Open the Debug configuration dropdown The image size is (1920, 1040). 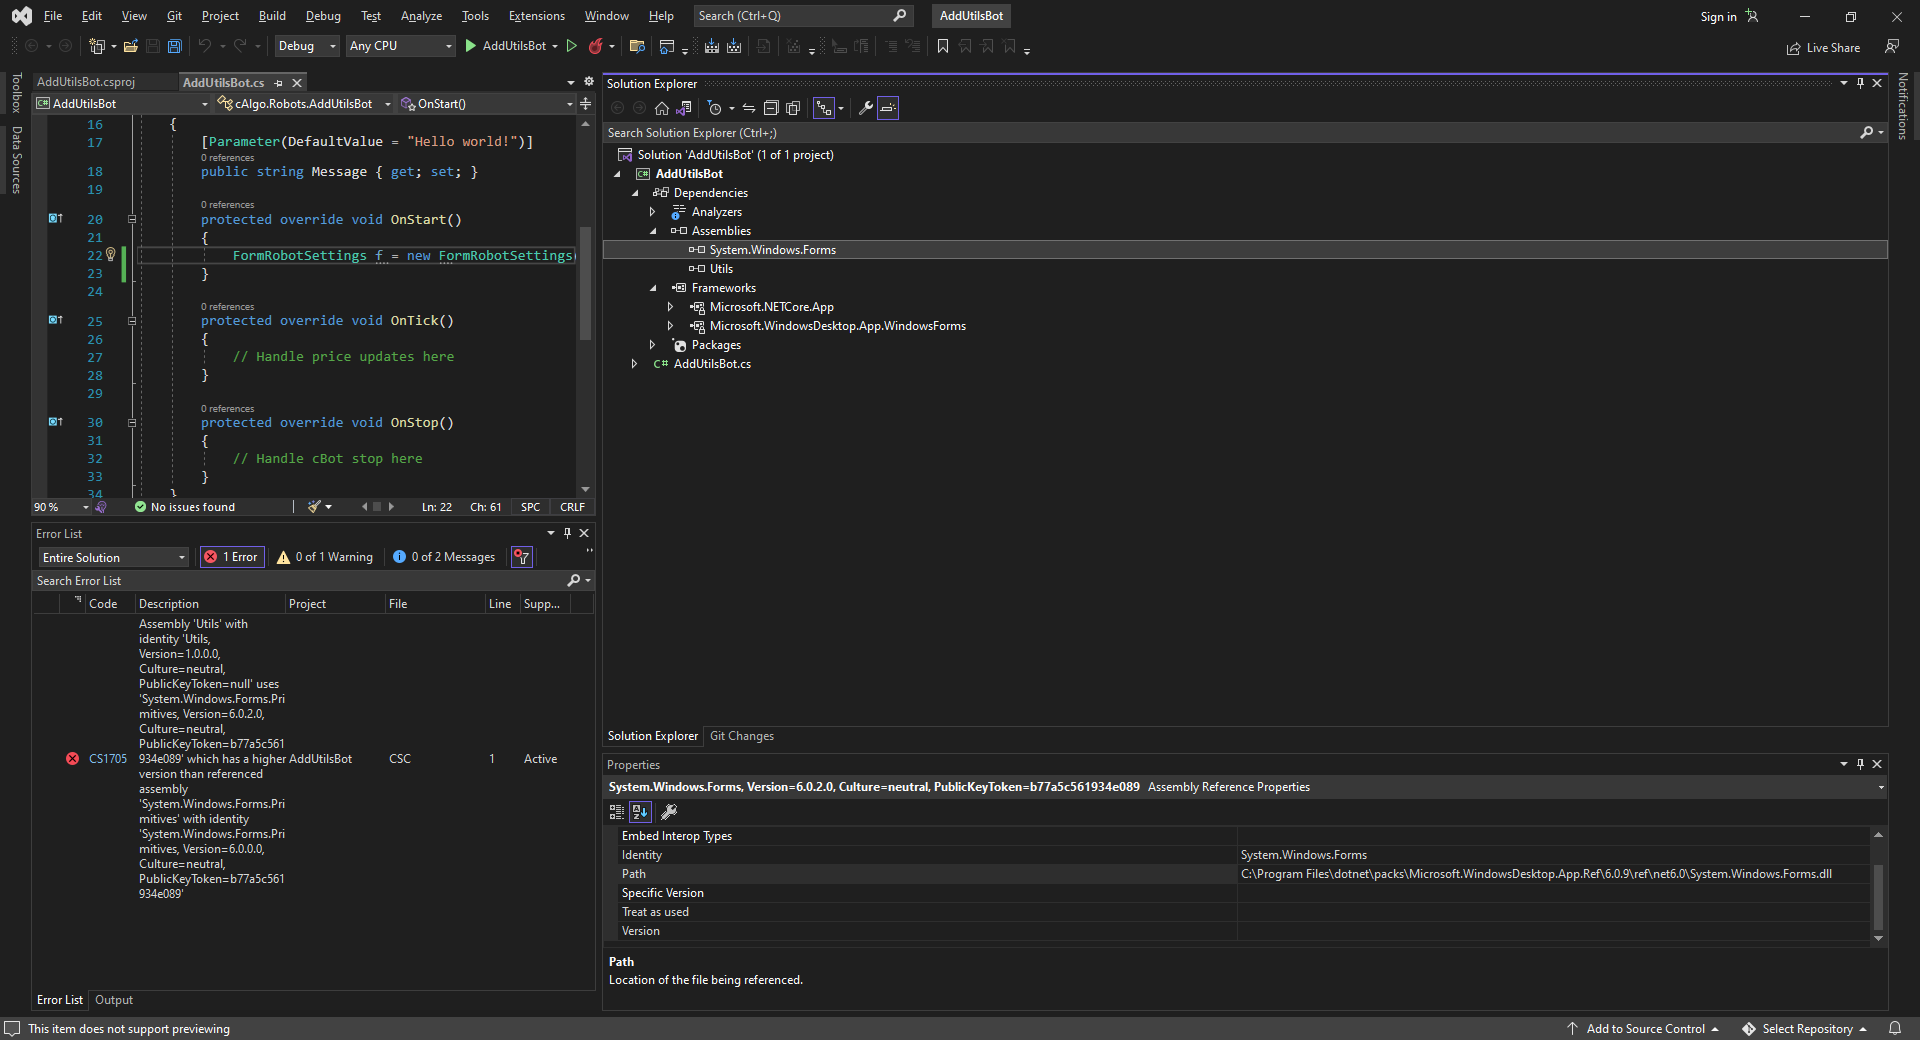(x=307, y=46)
